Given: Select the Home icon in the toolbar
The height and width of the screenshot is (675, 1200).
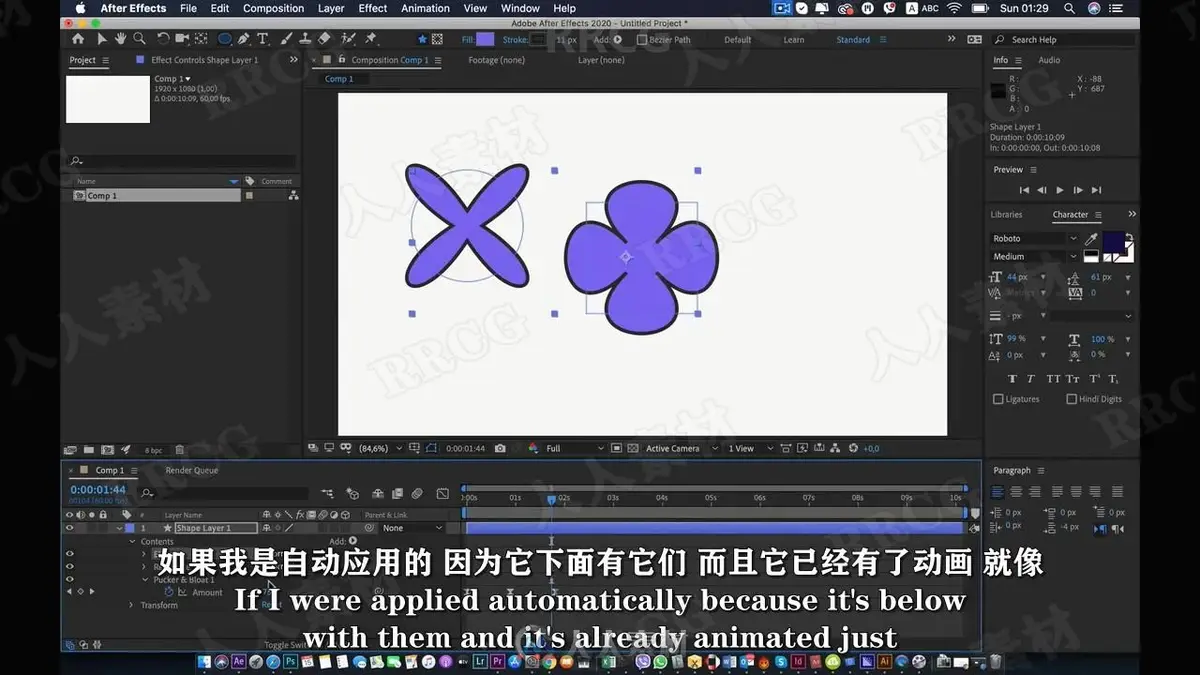Looking at the screenshot, I should [78, 39].
